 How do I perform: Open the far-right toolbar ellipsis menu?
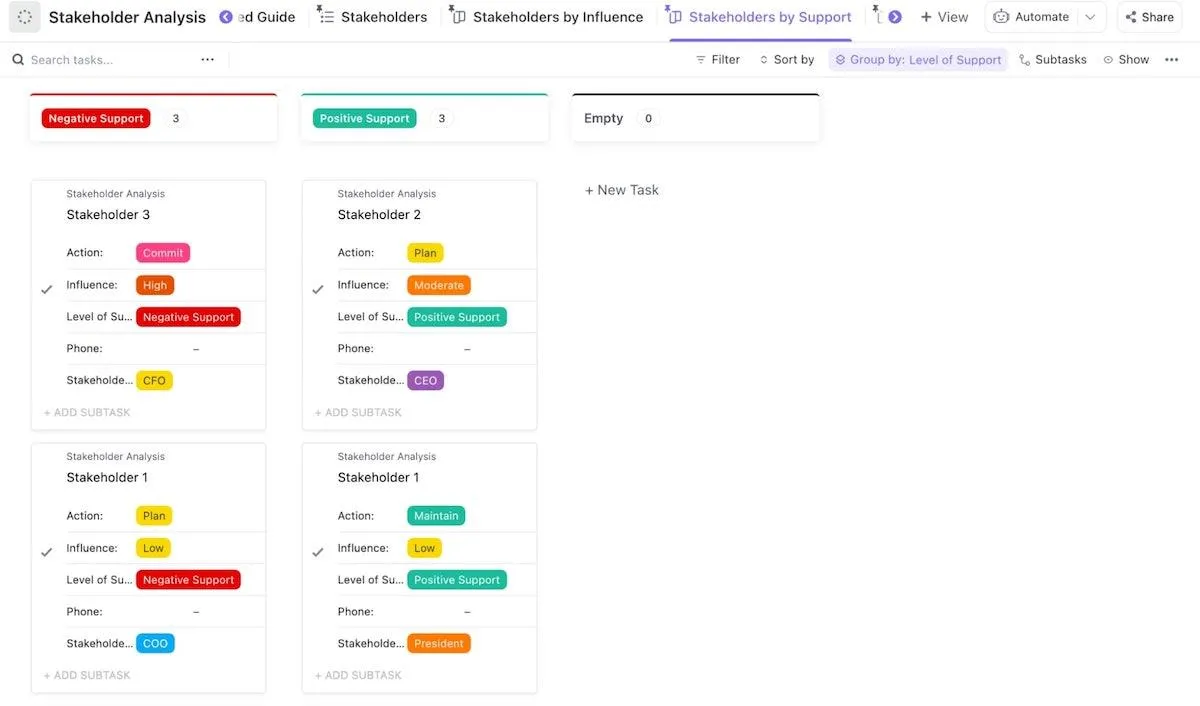(1172, 60)
